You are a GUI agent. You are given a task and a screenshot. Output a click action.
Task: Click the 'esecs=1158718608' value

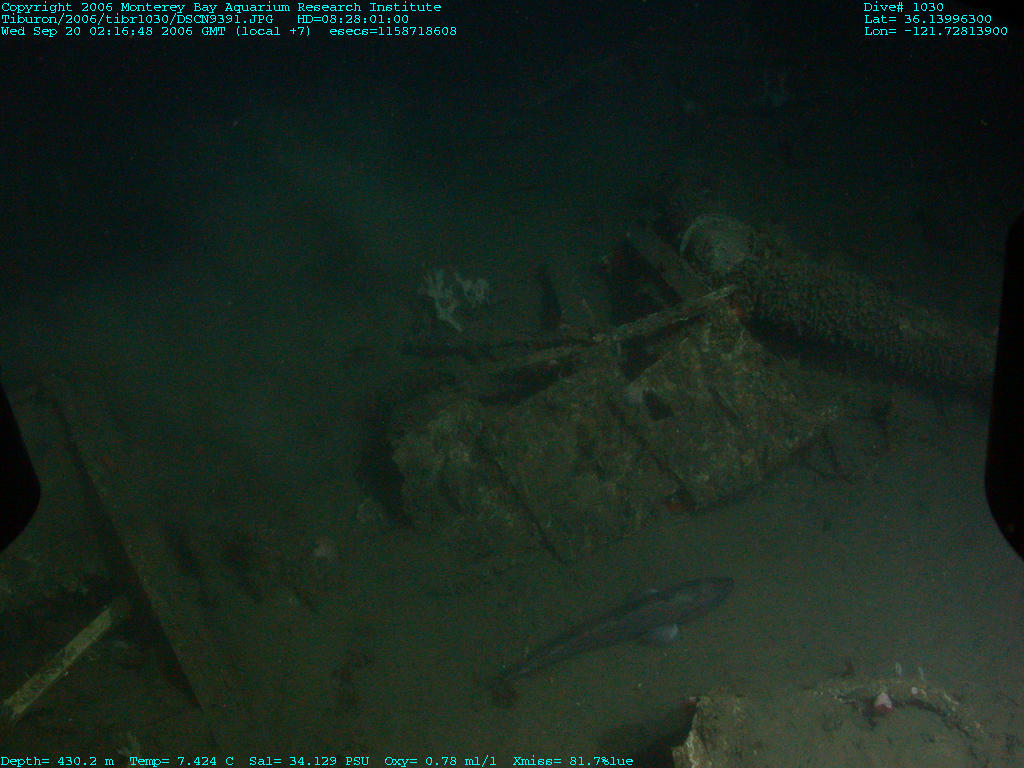[393, 31]
